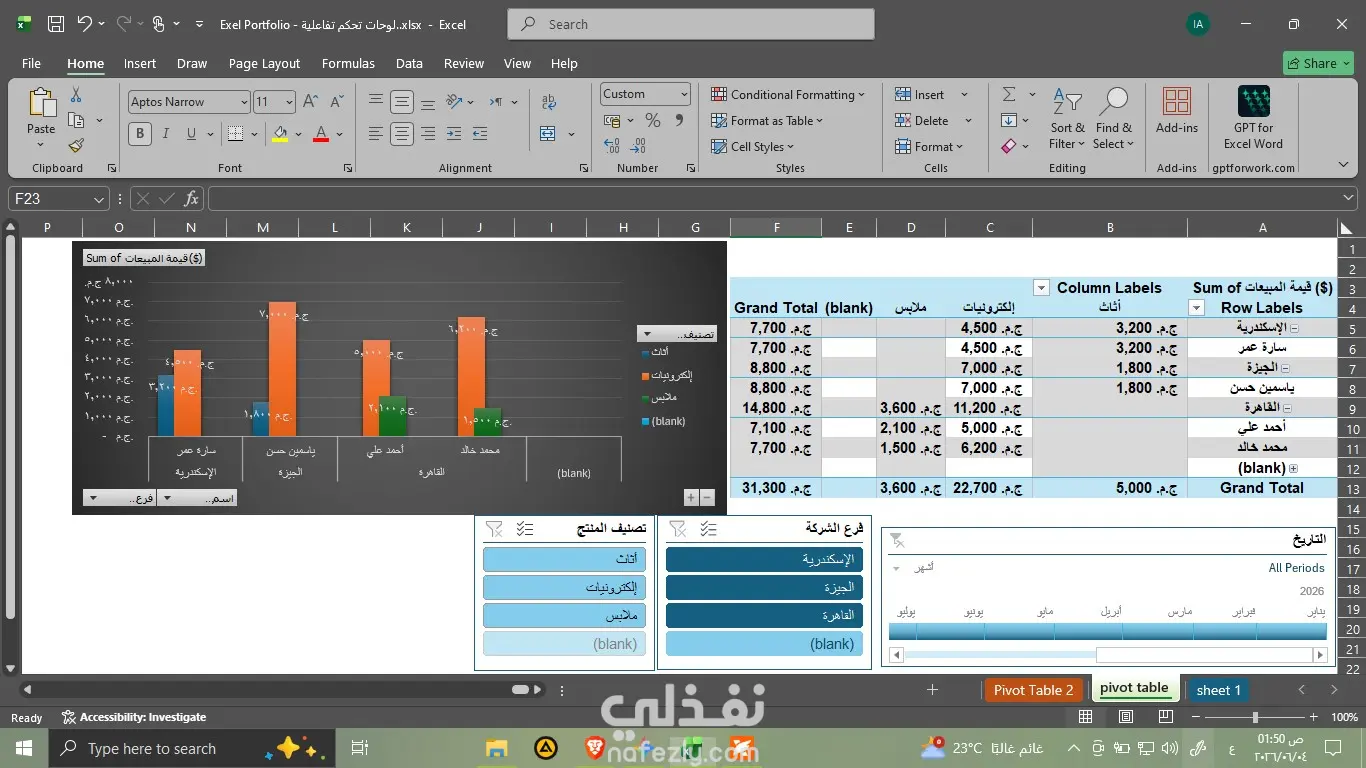Click the Format Painter brush icon

coord(76,145)
